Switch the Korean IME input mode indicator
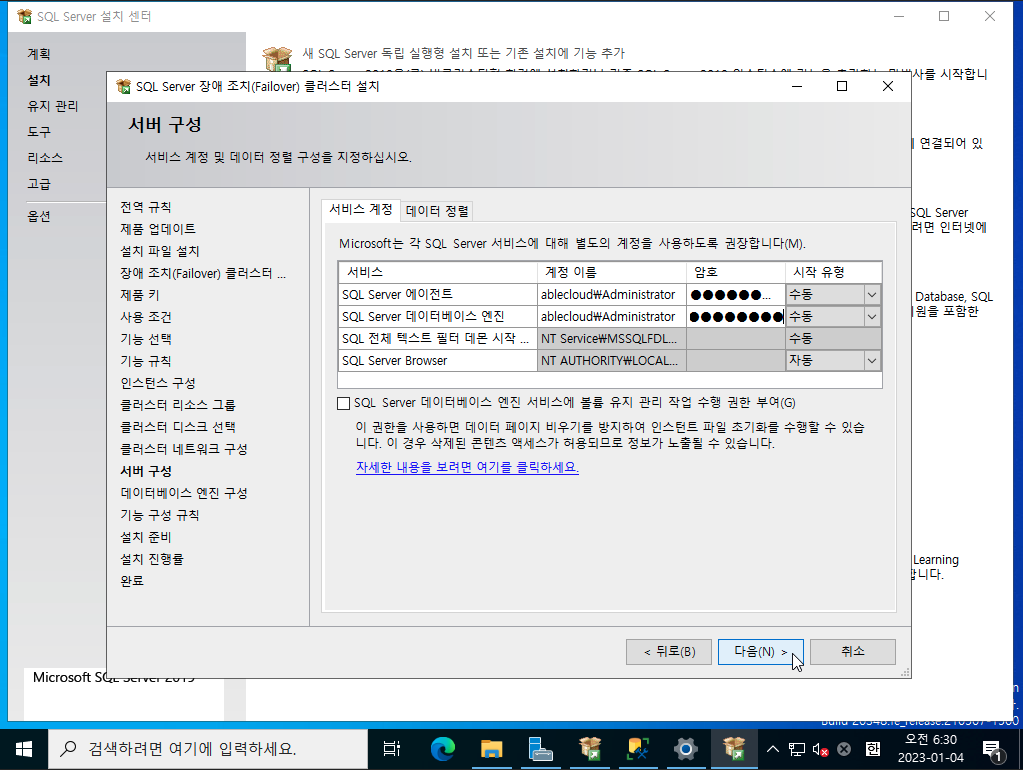The width and height of the screenshot is (1023, 770). pyautogui.click(x=873, y=749)
